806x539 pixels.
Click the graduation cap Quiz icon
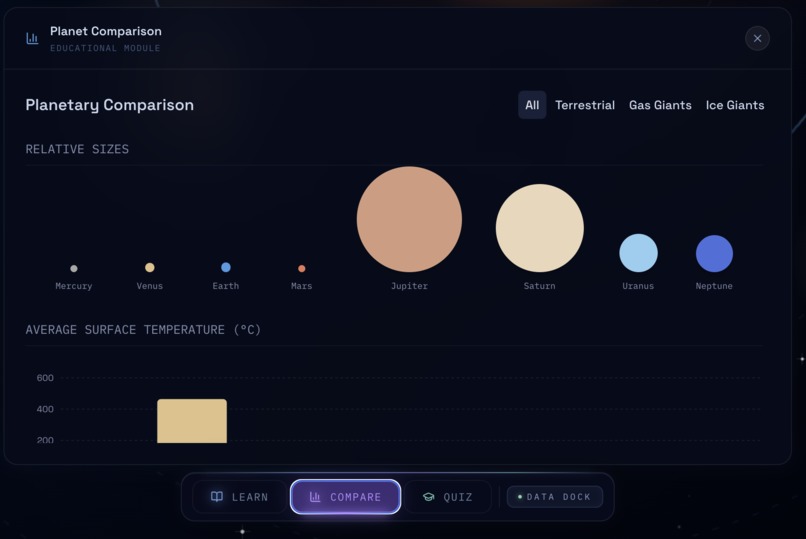(x=429, y=497)
